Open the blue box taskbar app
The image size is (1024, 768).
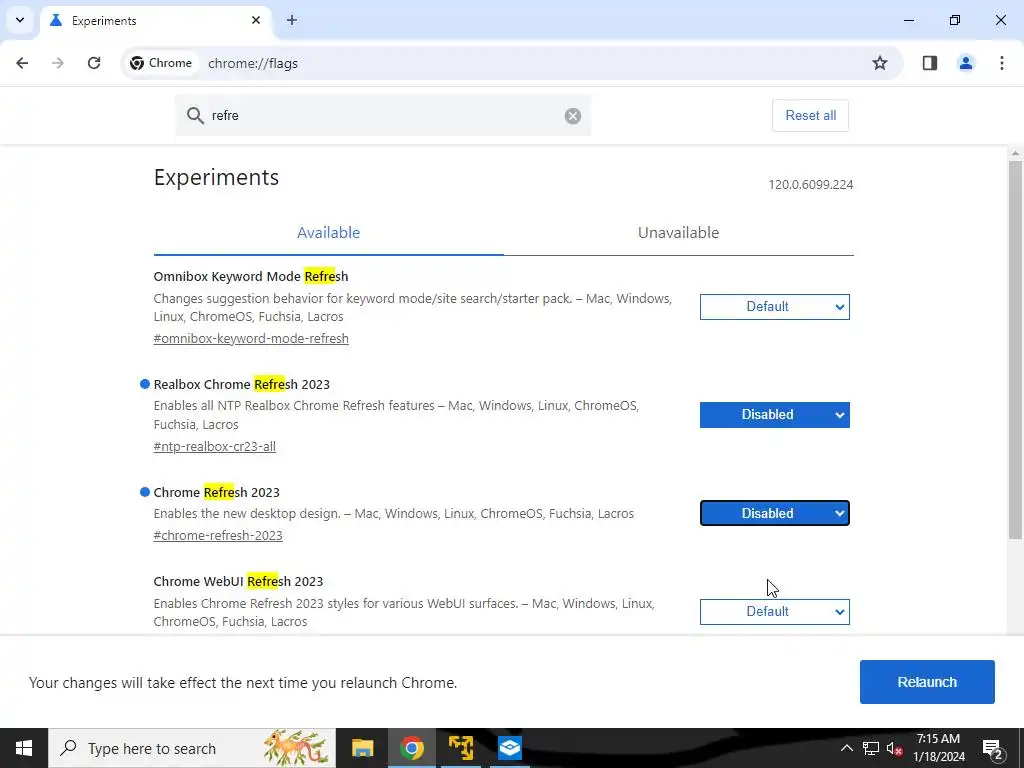coord(509,748)
